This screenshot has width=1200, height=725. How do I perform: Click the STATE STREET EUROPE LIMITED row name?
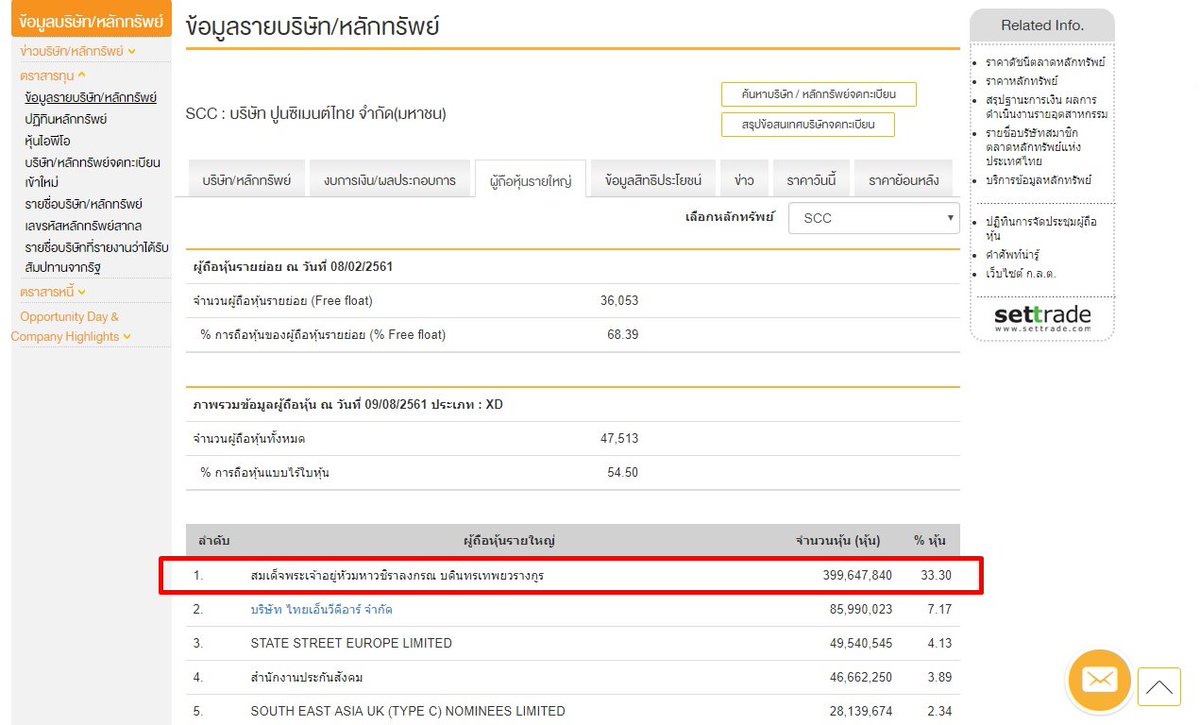351,643
